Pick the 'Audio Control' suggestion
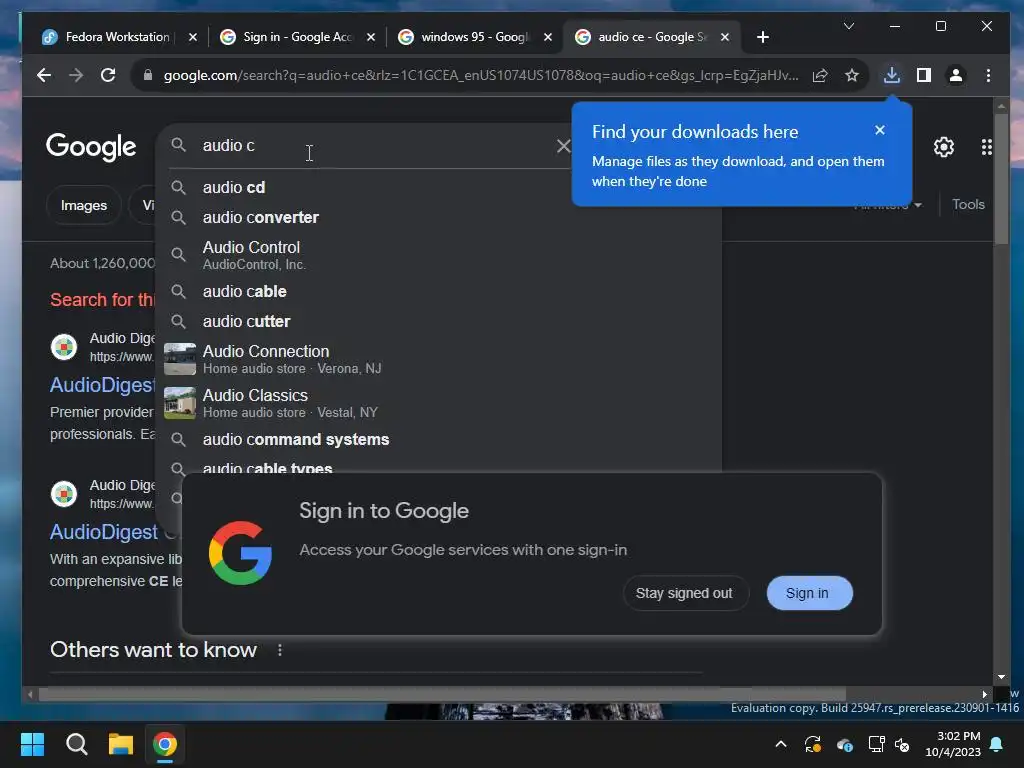This screenshot has width=1024, height=768. coord(438,255)
